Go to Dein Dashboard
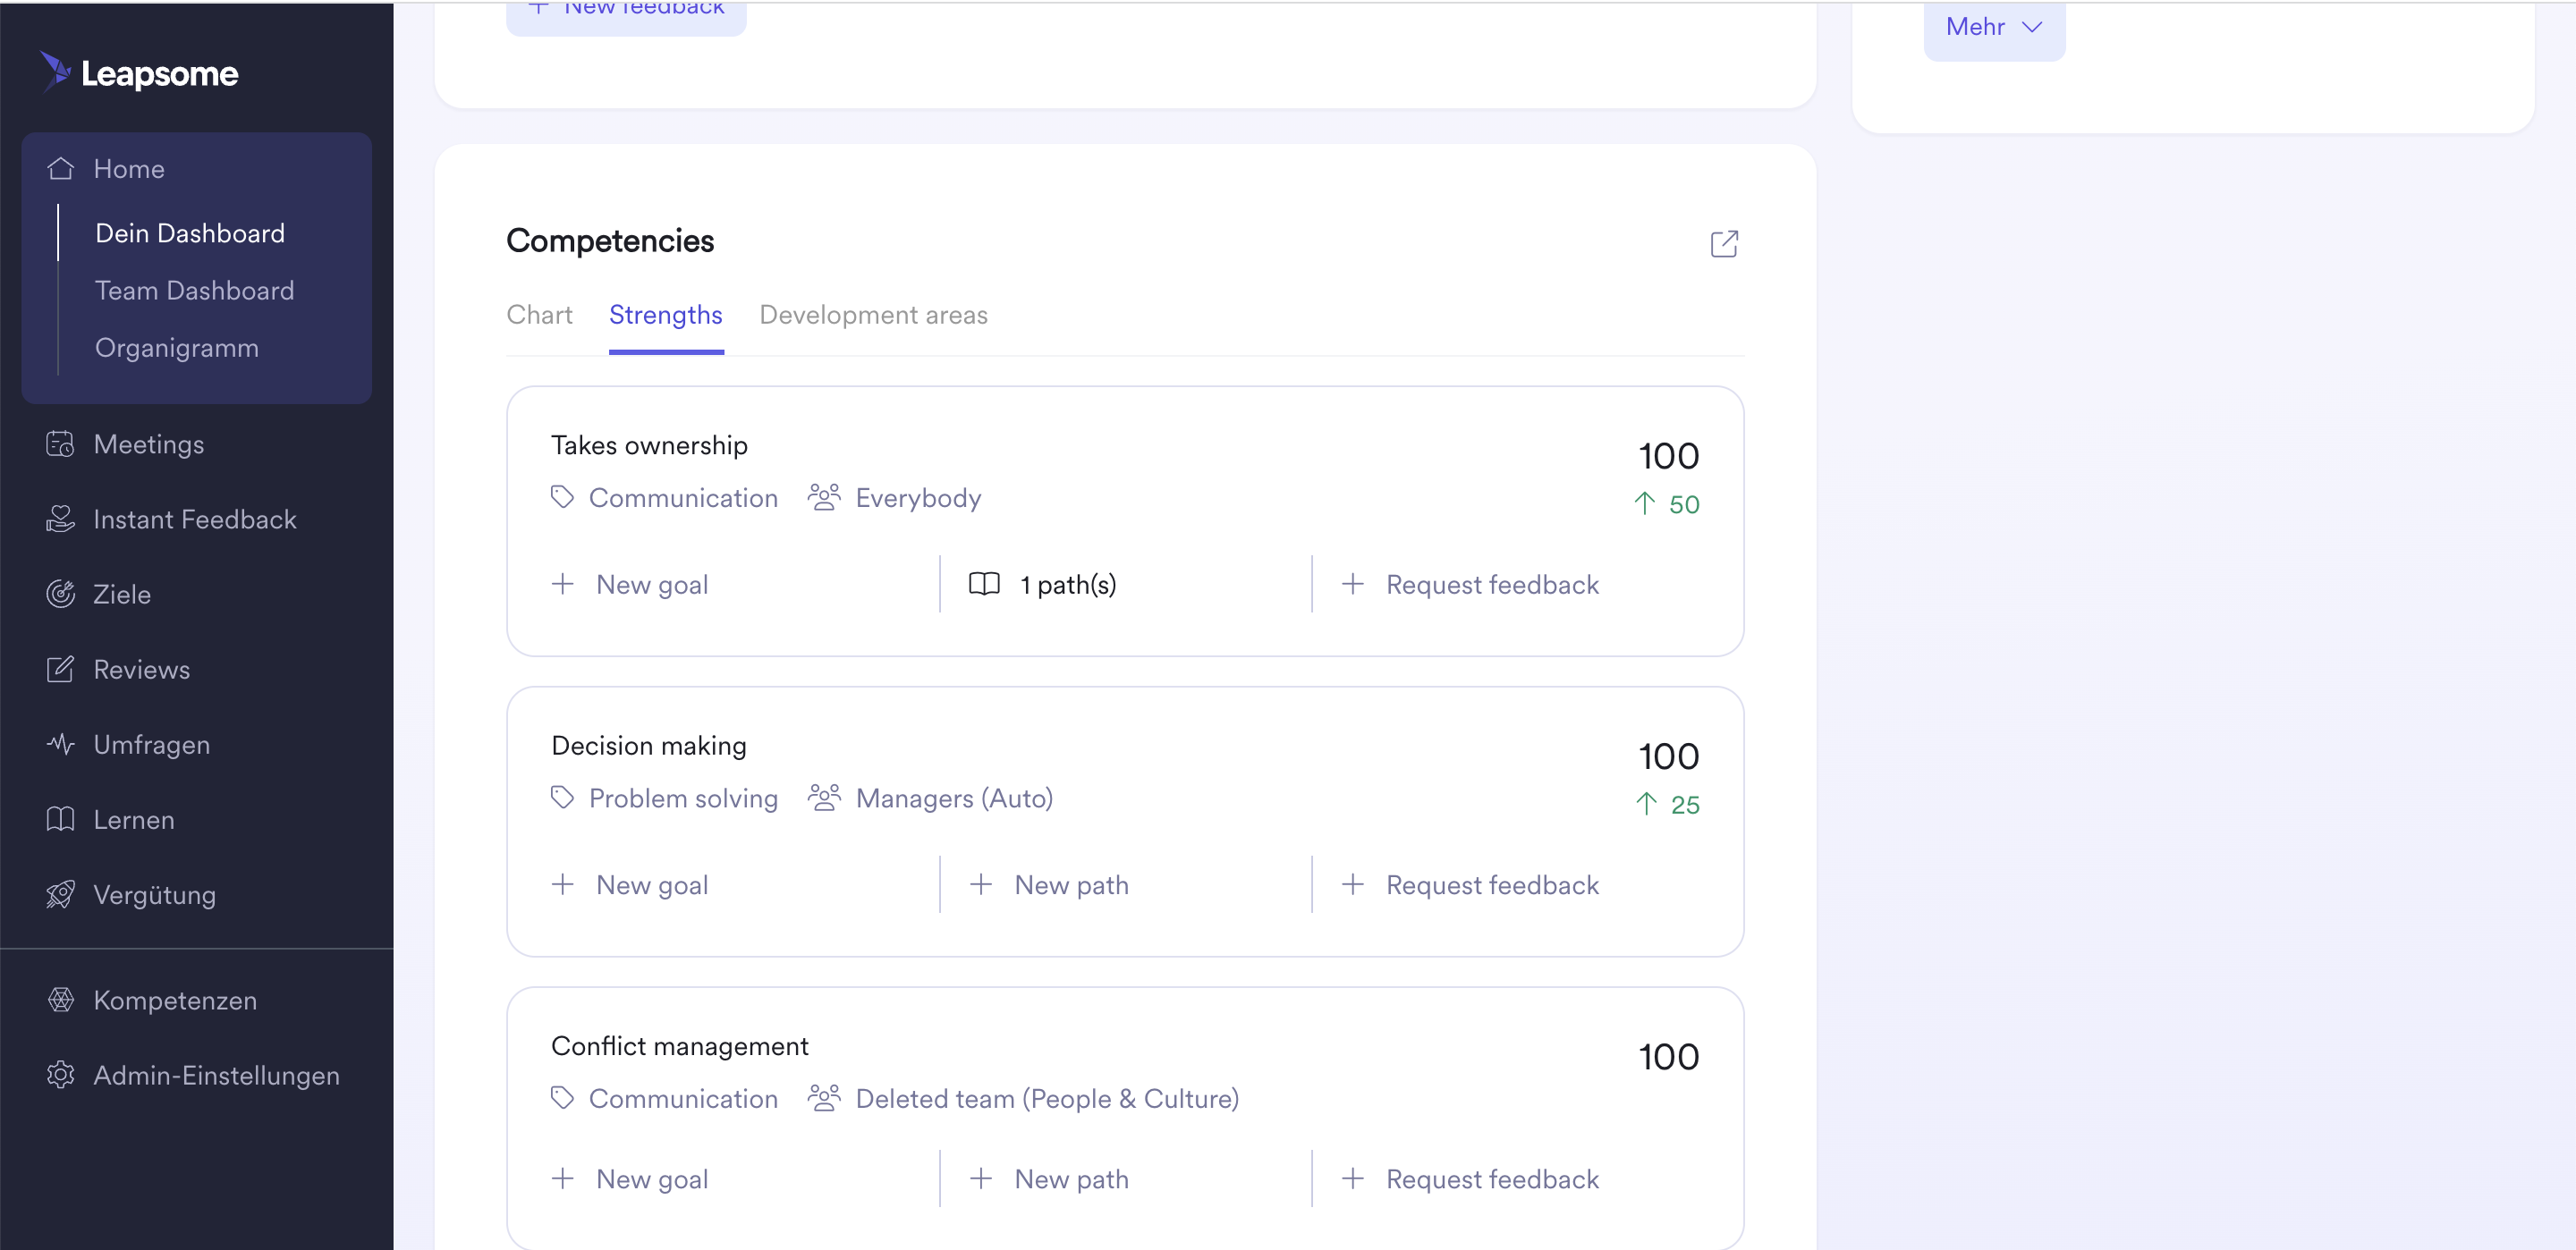This screenshot has height=1250, width=2576. tap(190, 232)
